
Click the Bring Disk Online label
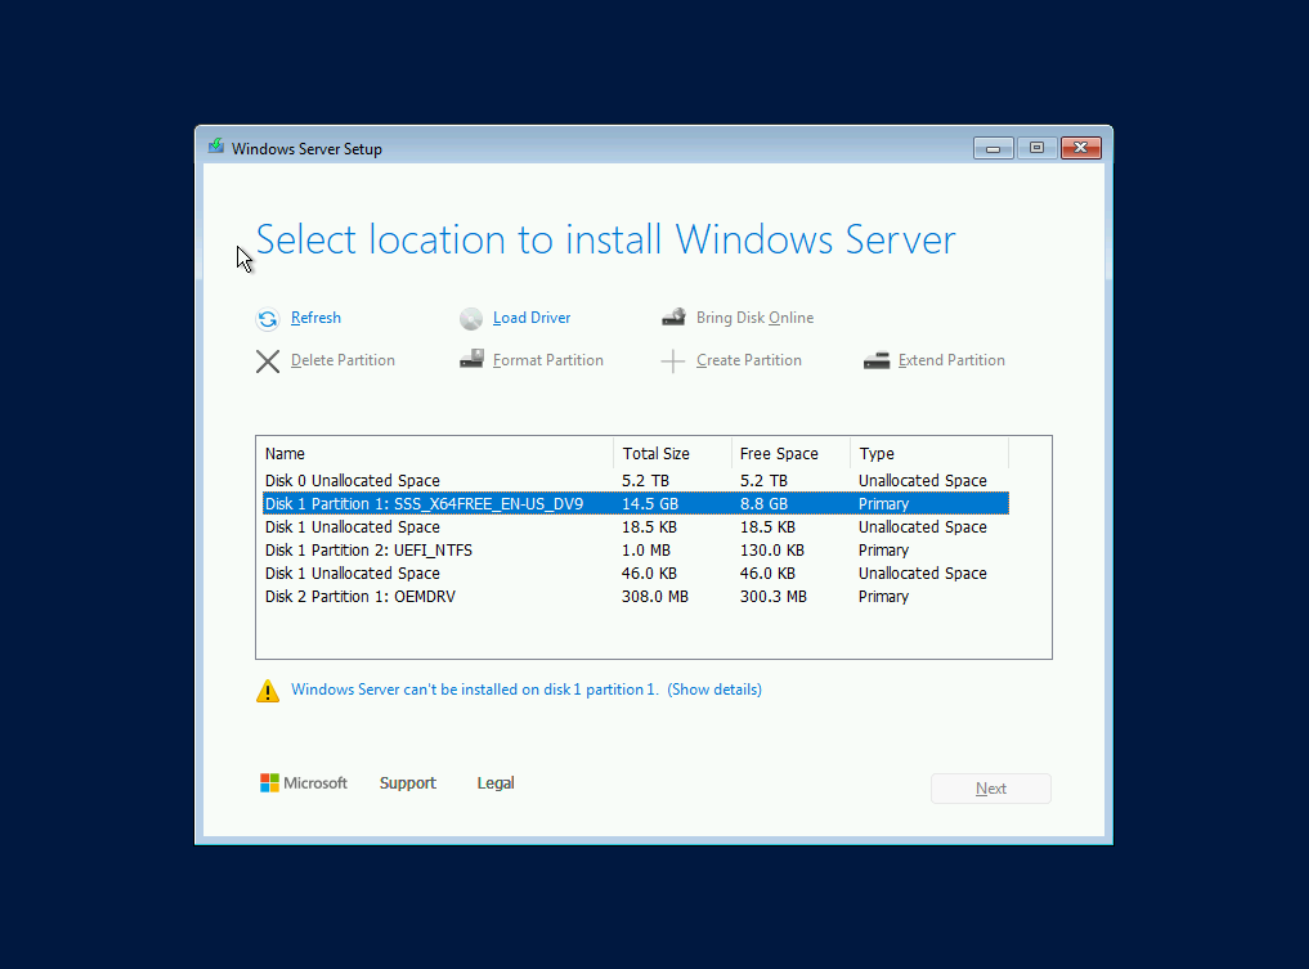click(755, 318)
